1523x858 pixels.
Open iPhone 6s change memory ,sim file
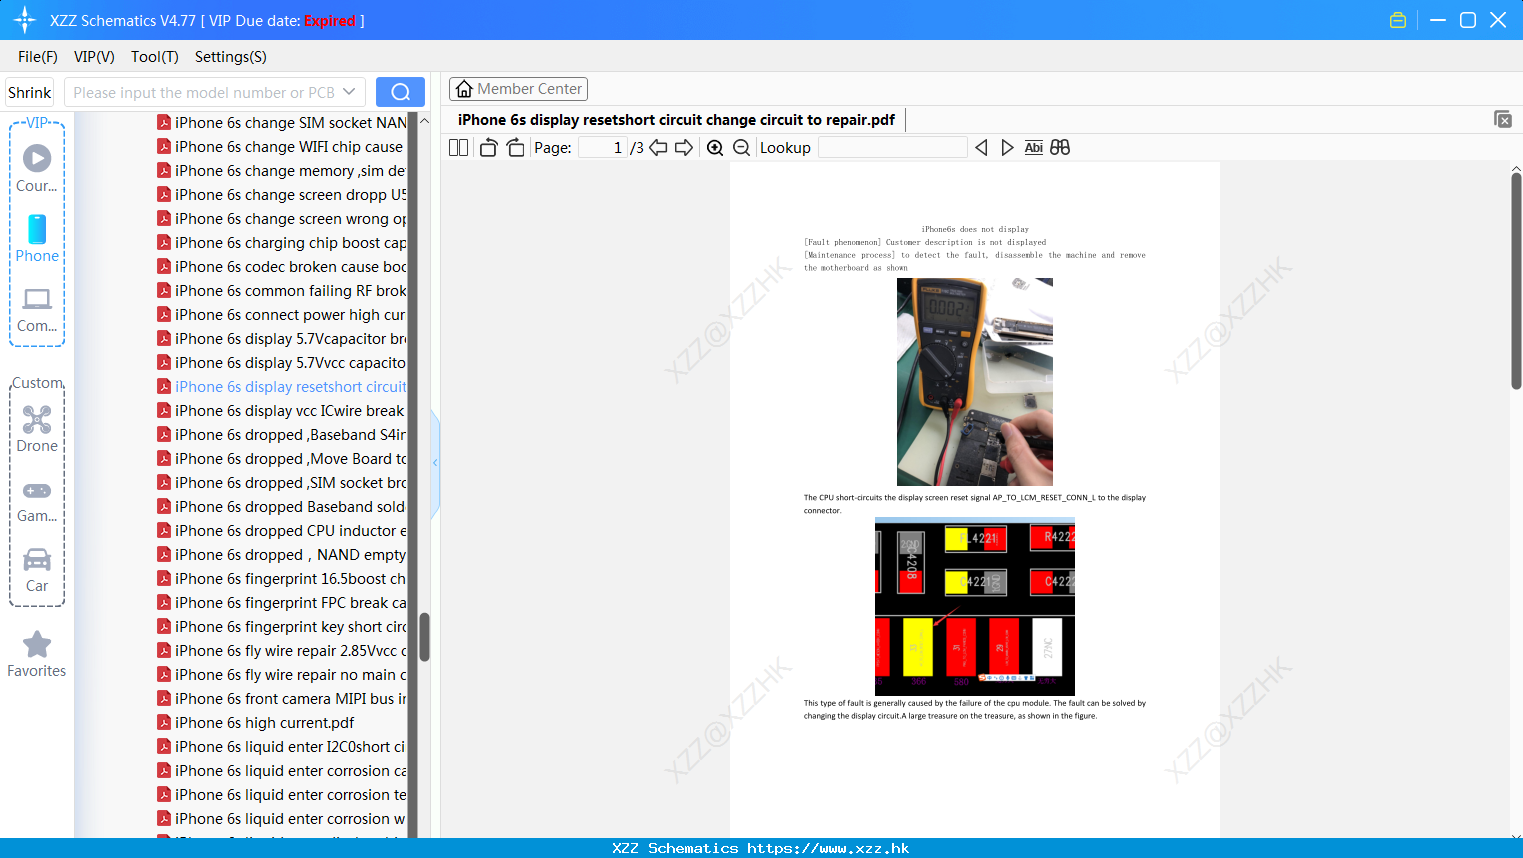click(x=282, y=171)
